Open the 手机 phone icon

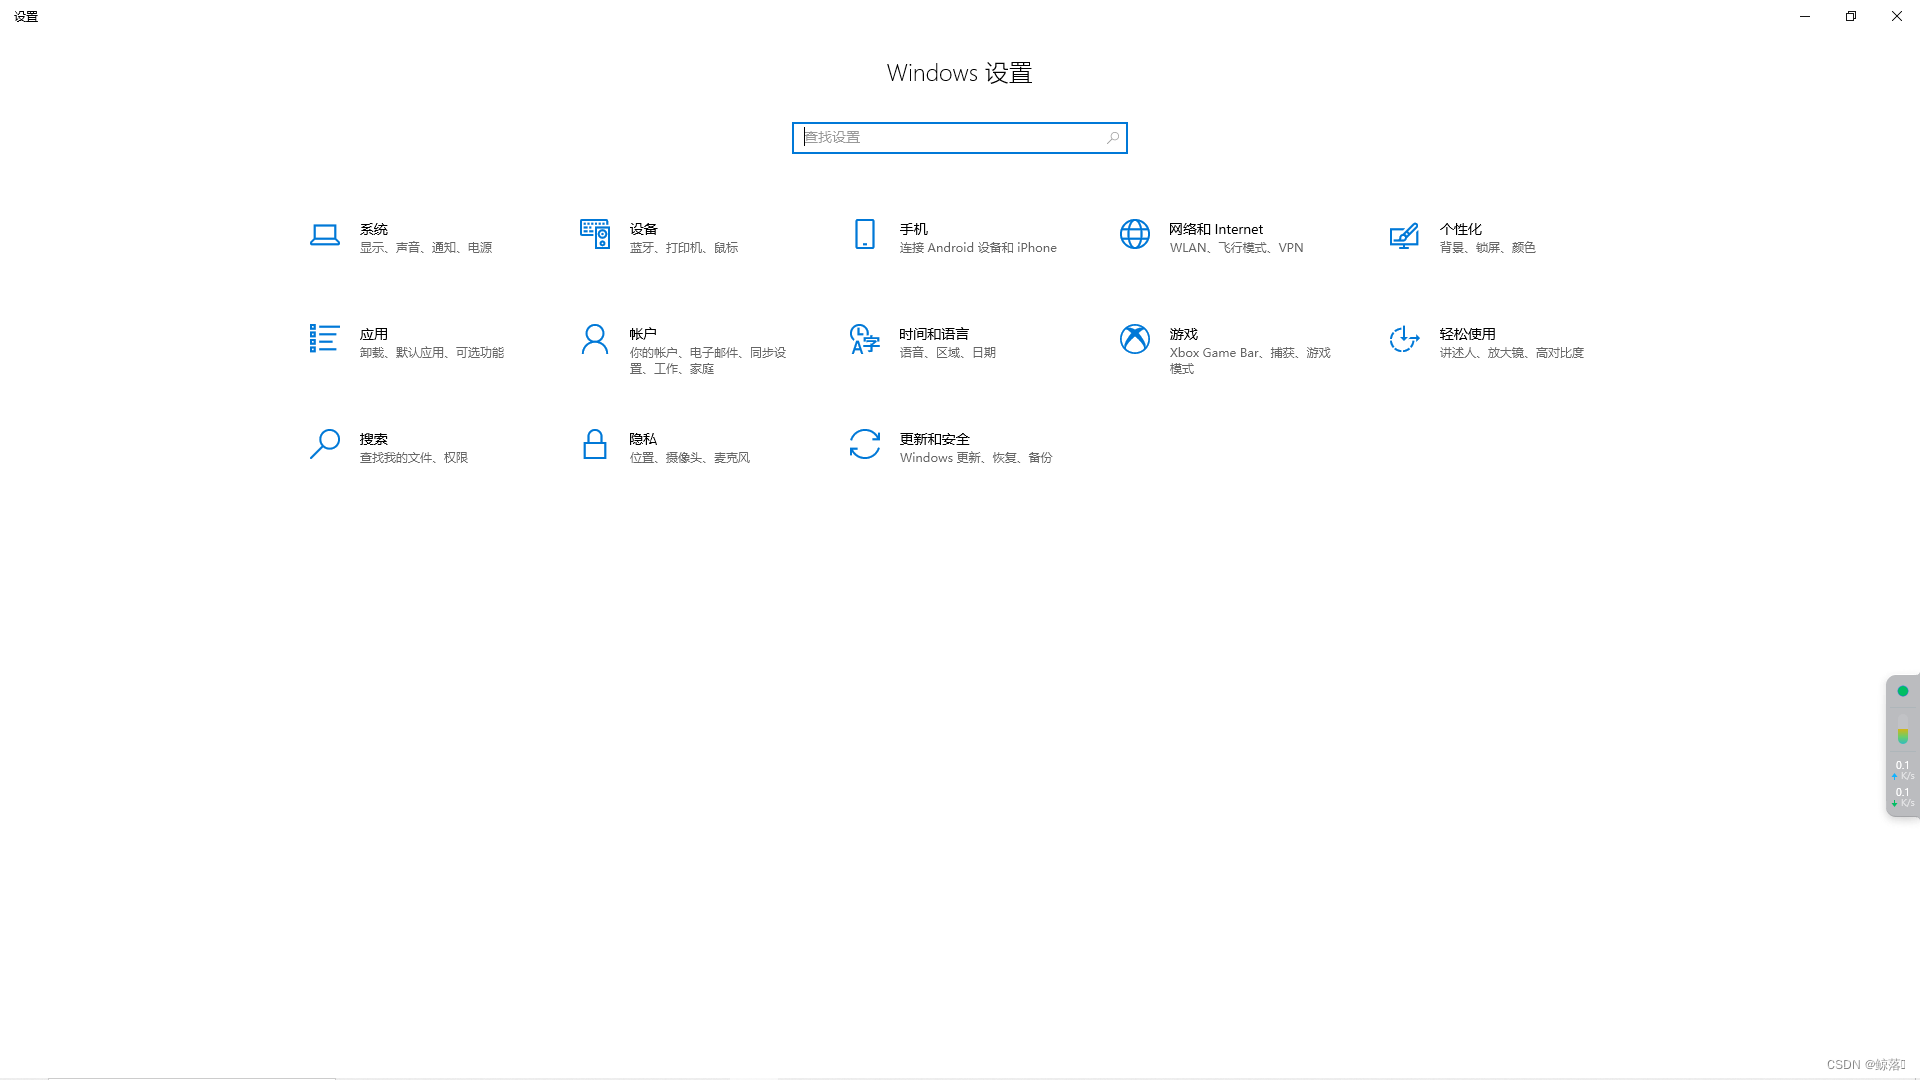[x=865, y=235]
